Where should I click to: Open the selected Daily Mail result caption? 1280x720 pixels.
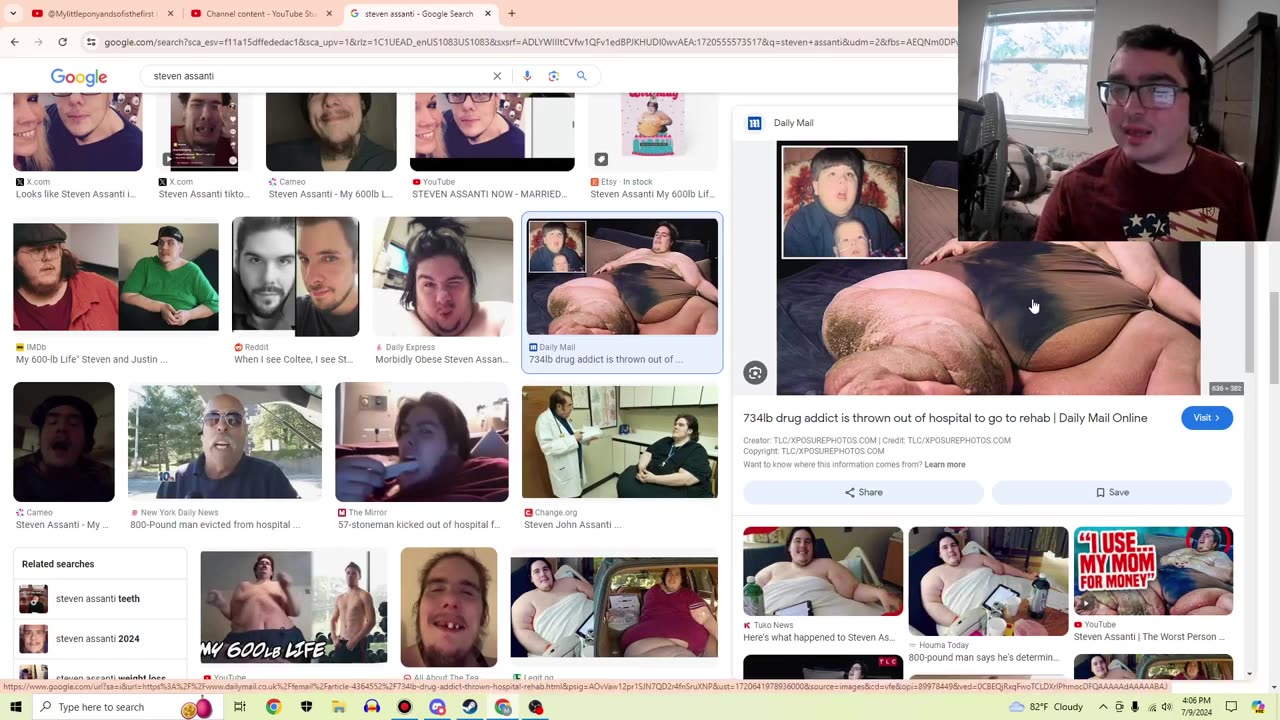[x=606, y=360]
